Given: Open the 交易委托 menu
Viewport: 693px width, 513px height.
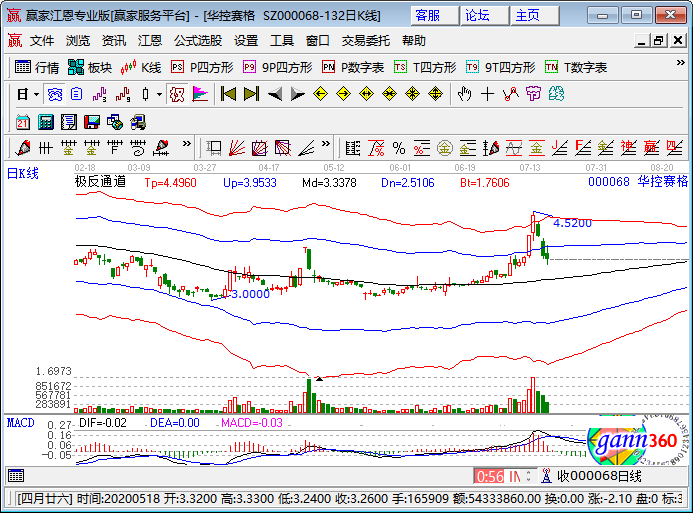Looking at the screenshot, I should [366, 41].
